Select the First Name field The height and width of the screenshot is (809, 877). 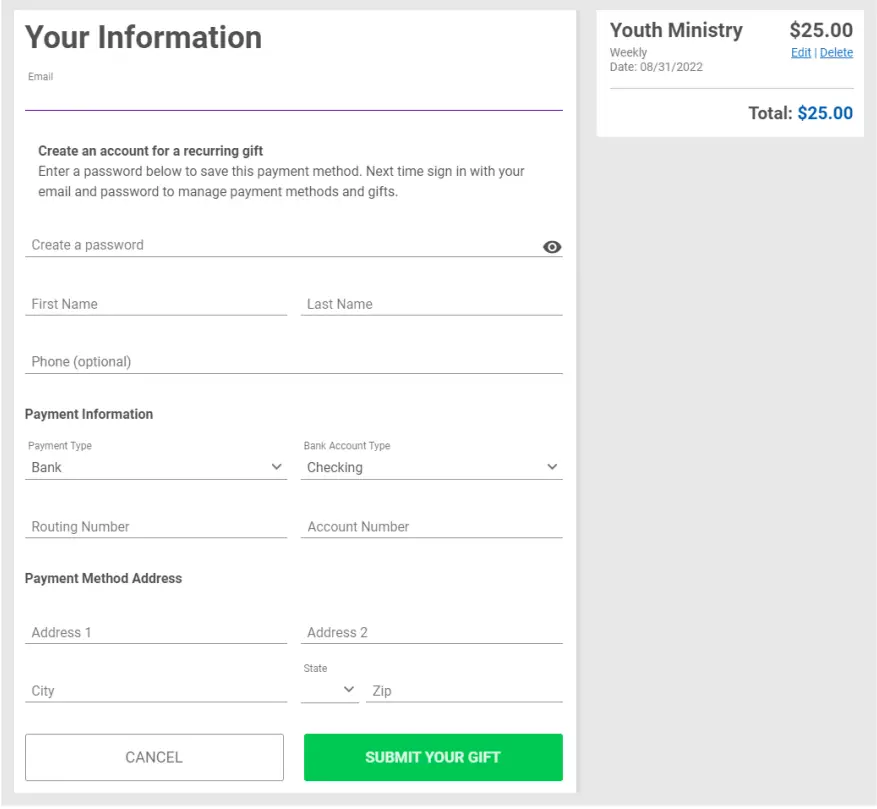156,304
